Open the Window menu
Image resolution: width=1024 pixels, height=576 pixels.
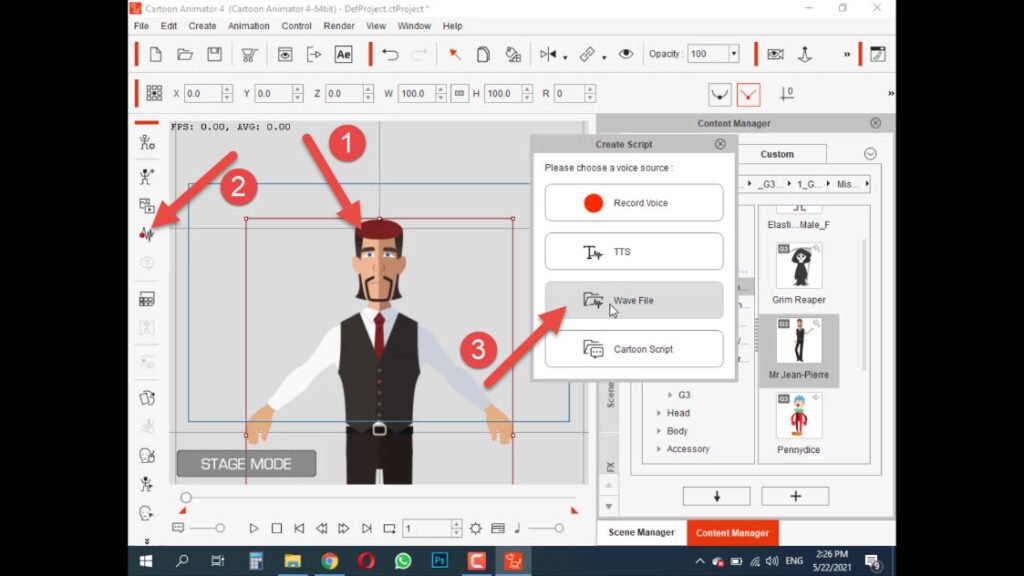(x=414, y=26)
